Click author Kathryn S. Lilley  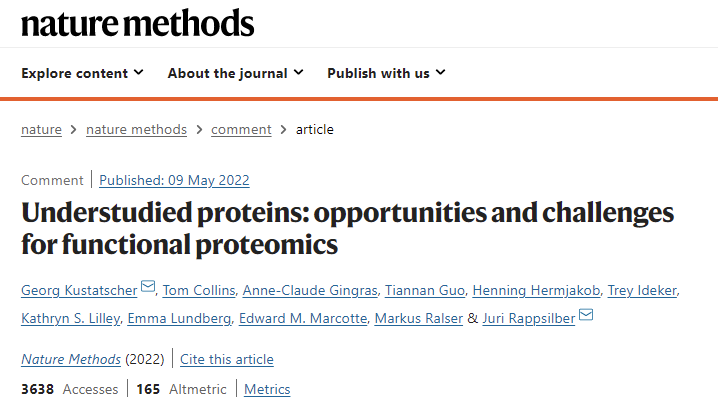[71, 318]
